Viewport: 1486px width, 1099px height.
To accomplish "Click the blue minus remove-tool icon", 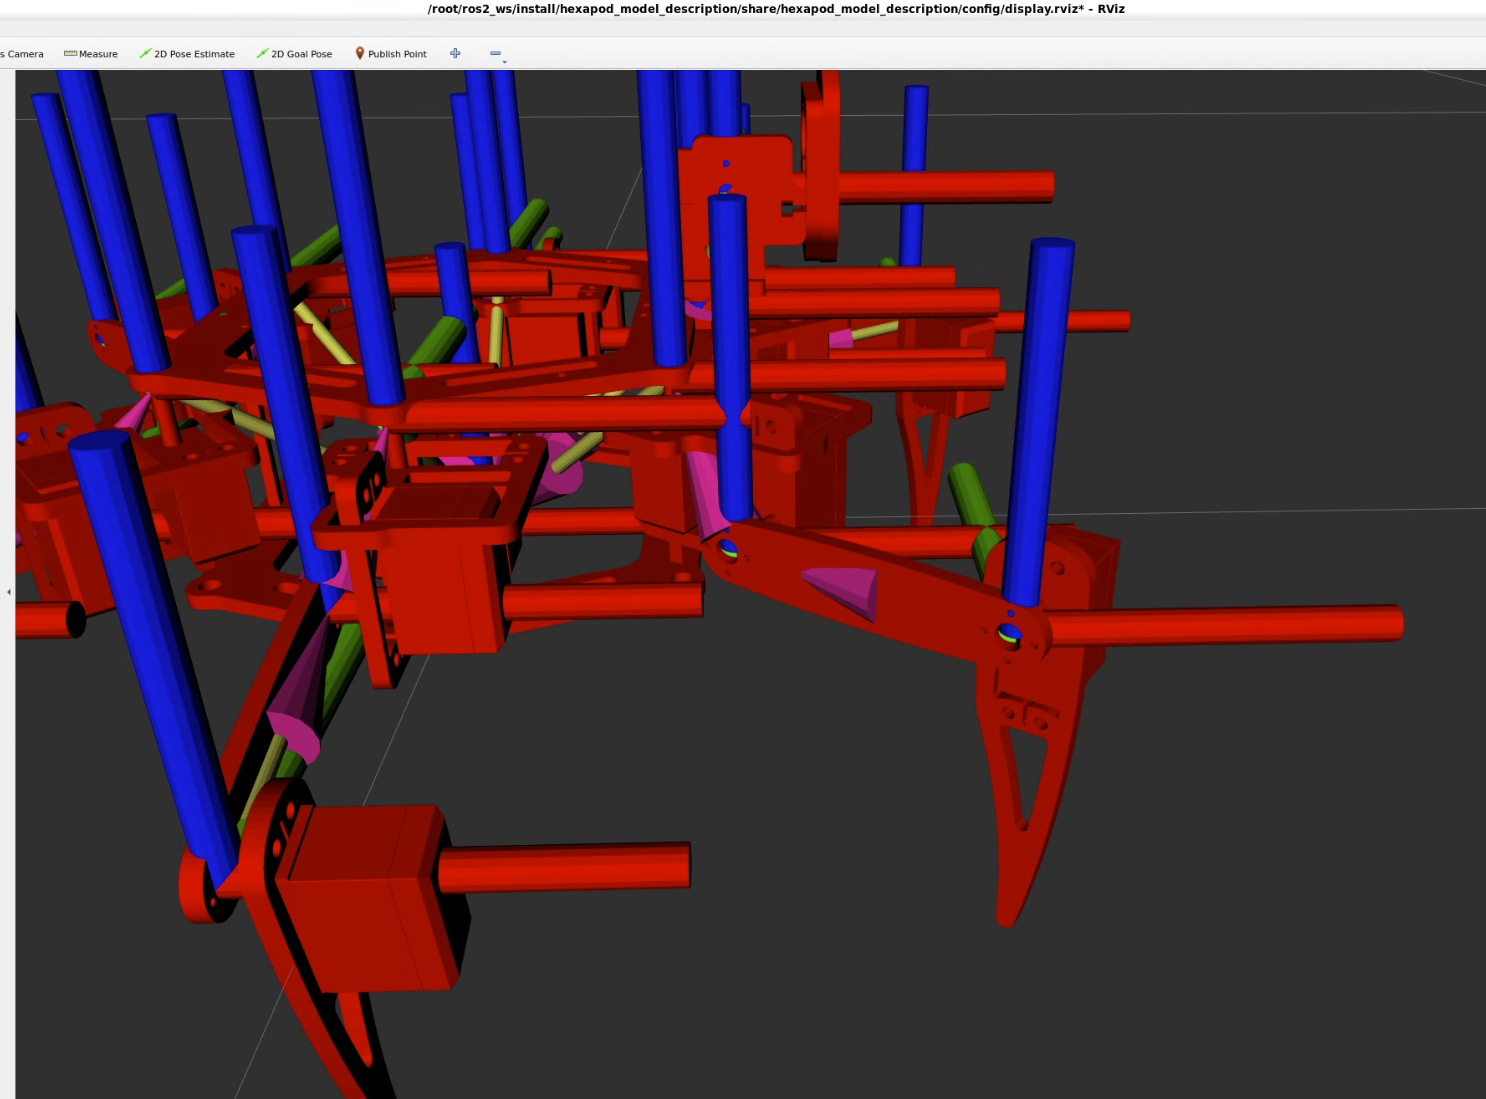I will [x=495, y=53].
